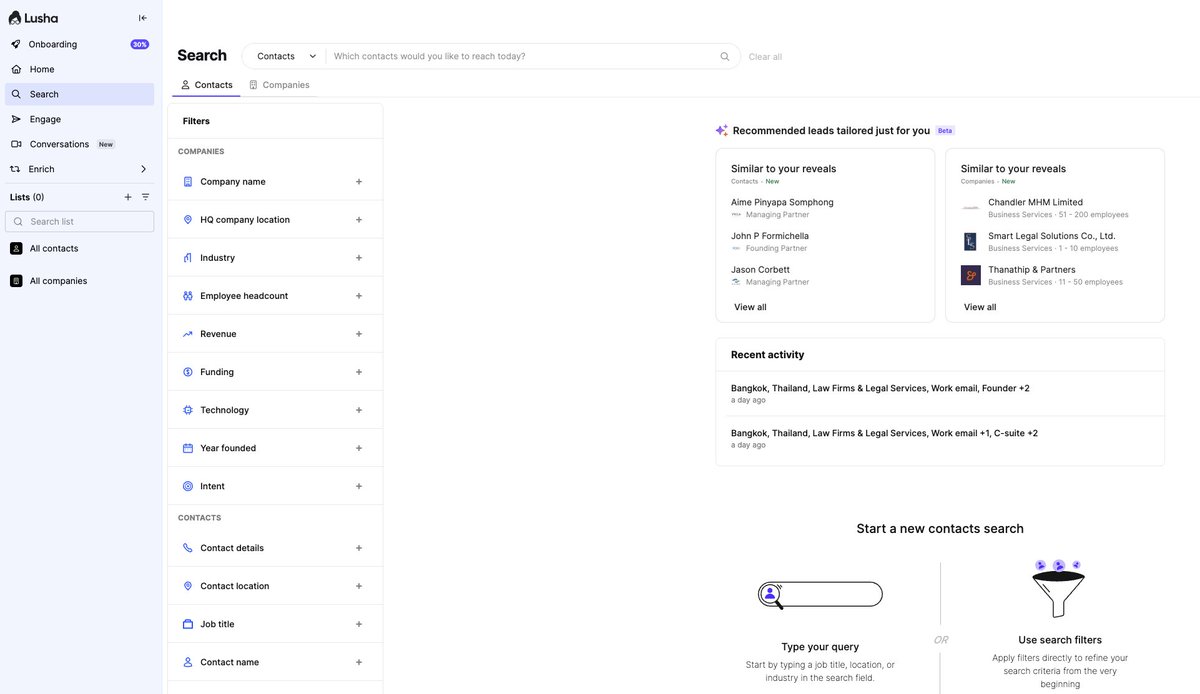Click the Contact name person icon
Viewport: 1200px width, 694px height.
tap(188, 662)
